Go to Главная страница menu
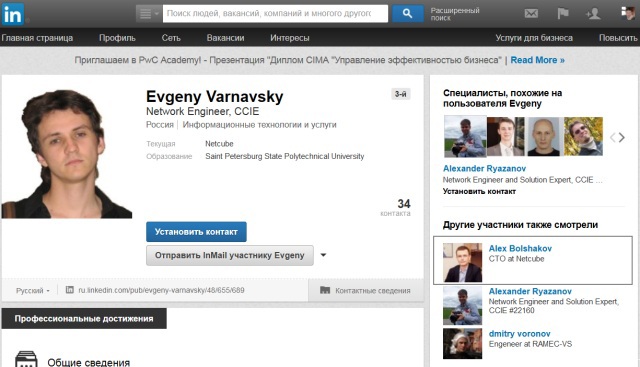The width and height of the screenshot is (640, 367). coord(37,38)
